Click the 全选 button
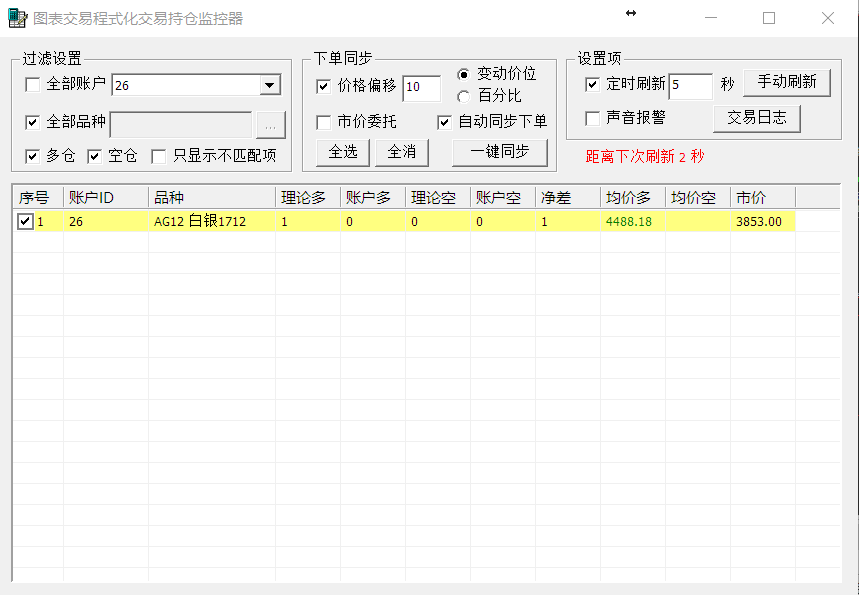 (343, 152)
